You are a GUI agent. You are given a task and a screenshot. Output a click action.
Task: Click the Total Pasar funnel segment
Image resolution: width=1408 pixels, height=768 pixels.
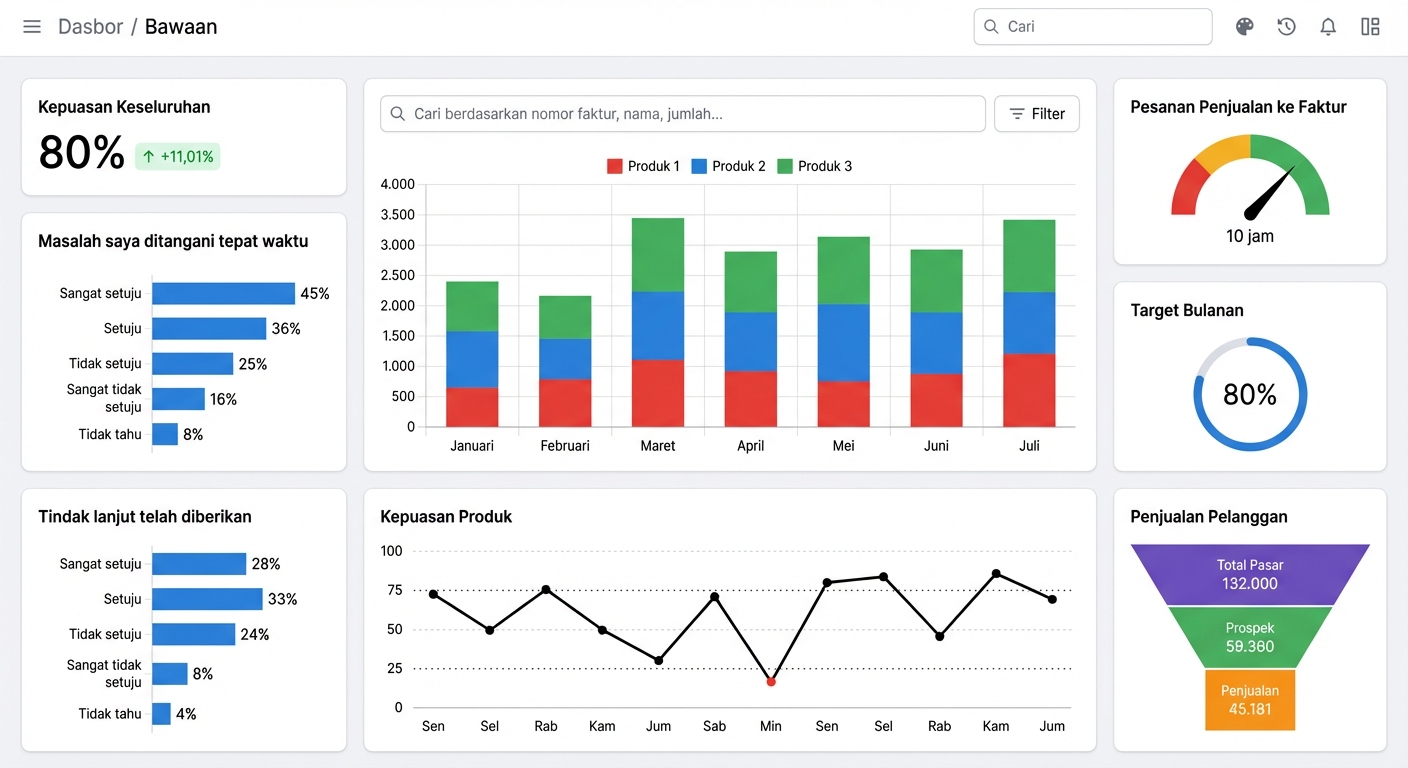(1250, 574)
